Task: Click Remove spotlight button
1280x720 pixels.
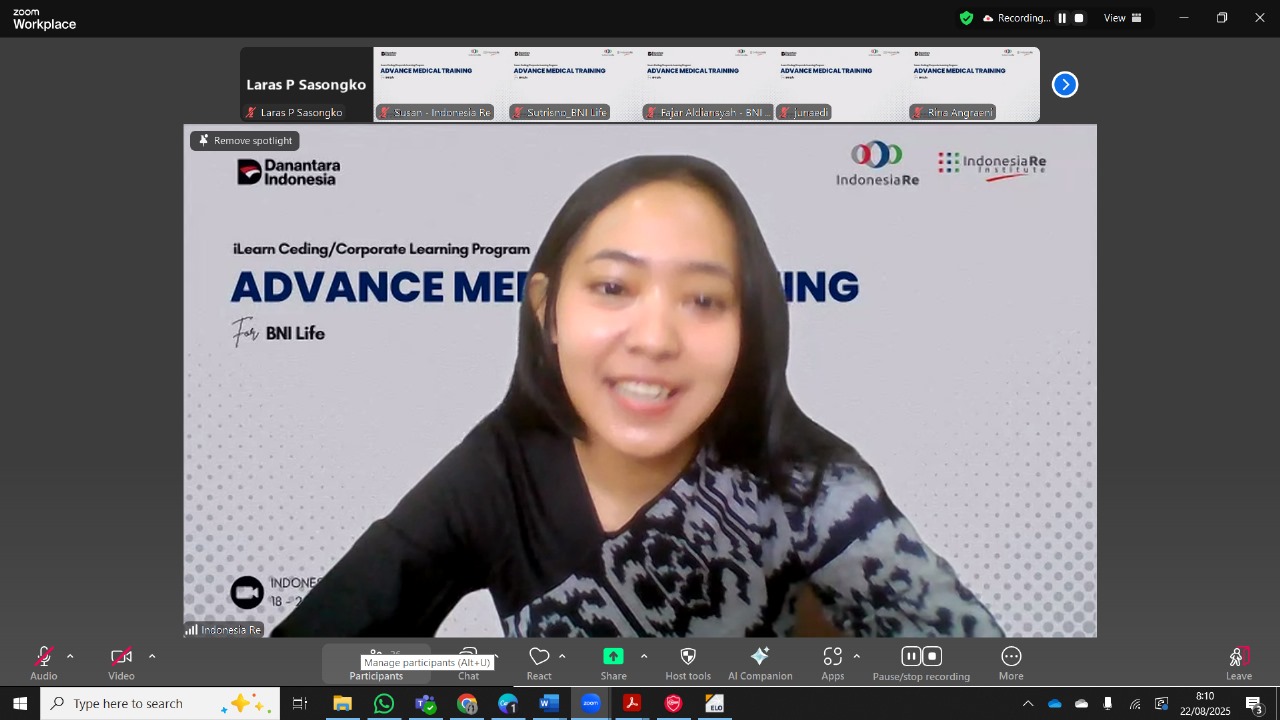Action: click(x=245, y=141)
